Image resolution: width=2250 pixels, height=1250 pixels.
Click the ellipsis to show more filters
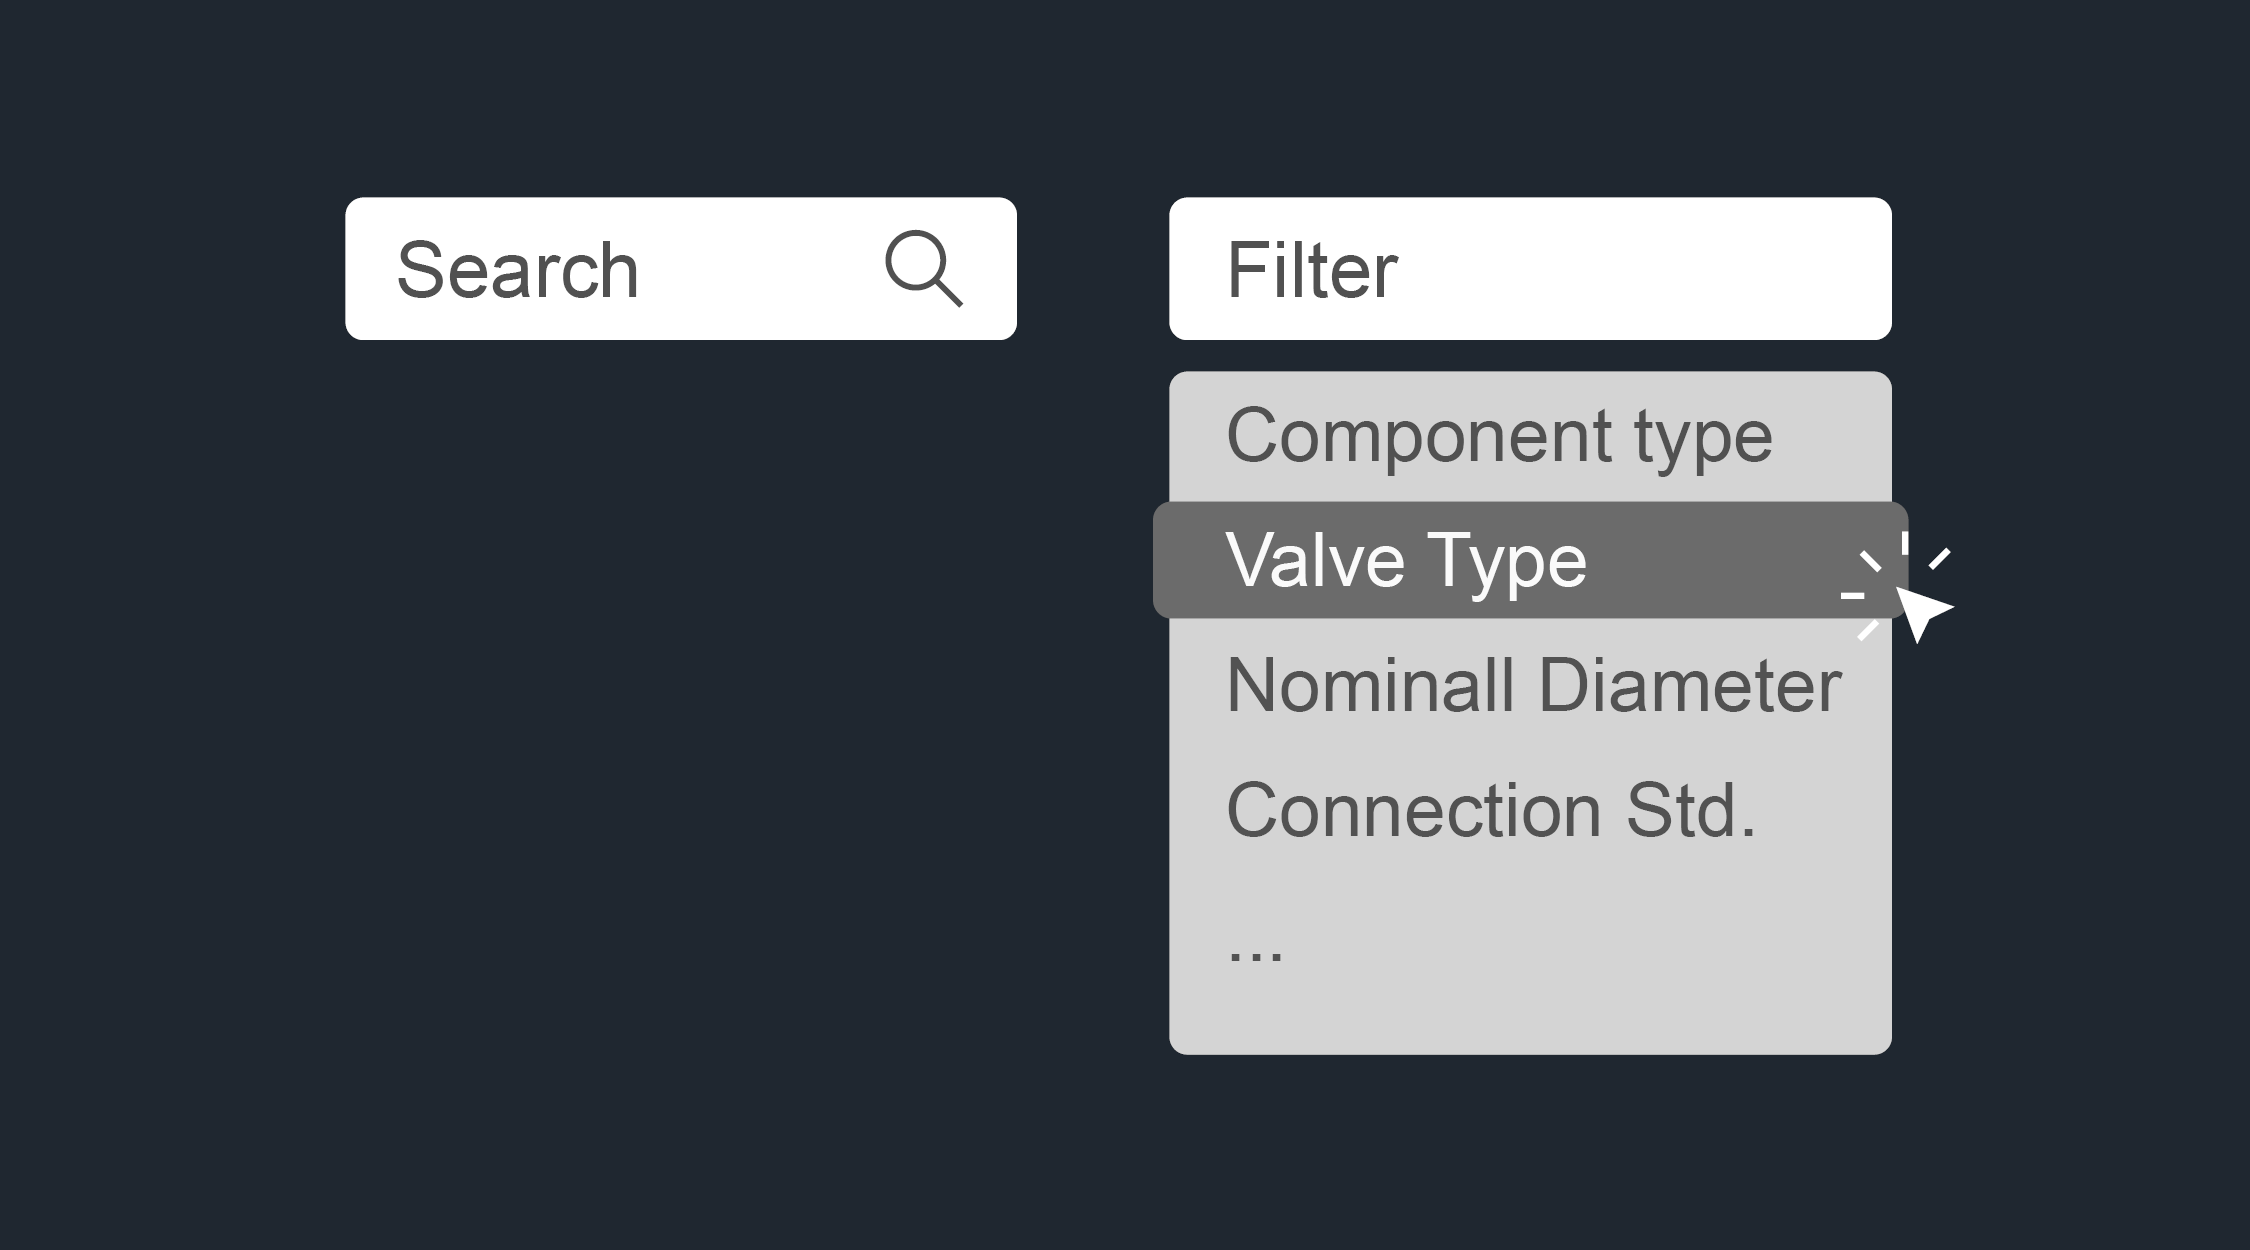tap(1254, 948)
